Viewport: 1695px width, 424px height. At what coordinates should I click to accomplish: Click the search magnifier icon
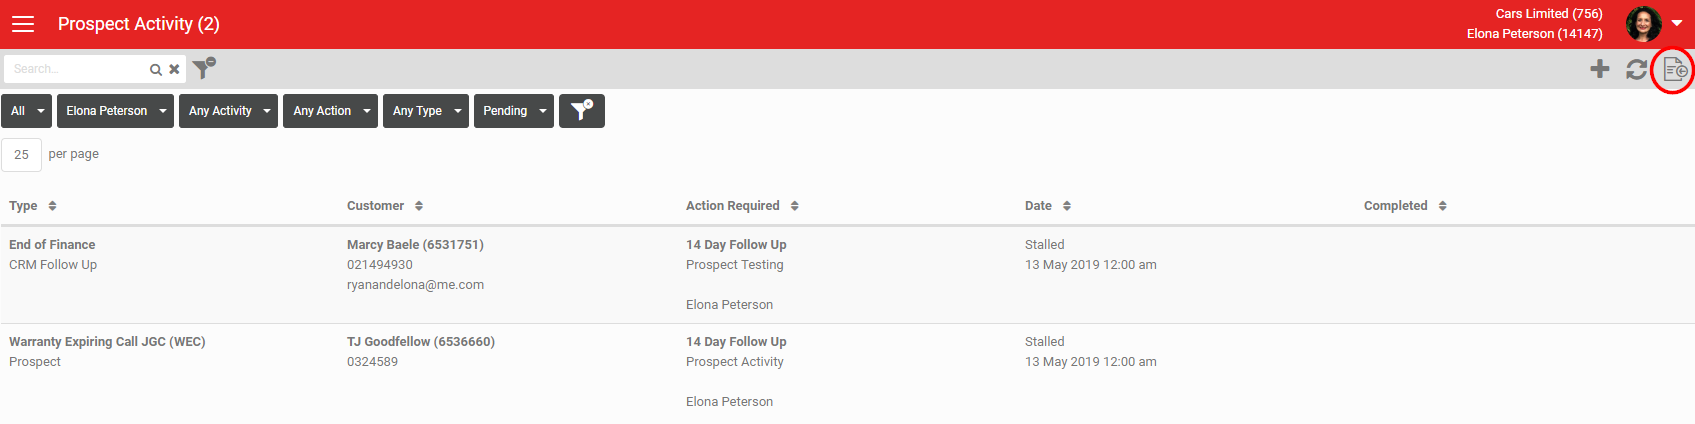[x=156, y=69]
